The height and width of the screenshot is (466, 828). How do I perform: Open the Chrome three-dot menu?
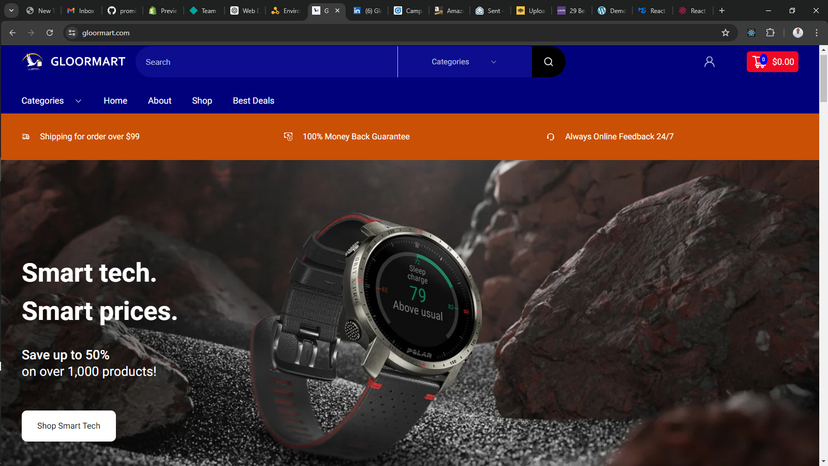pos(816,33)
